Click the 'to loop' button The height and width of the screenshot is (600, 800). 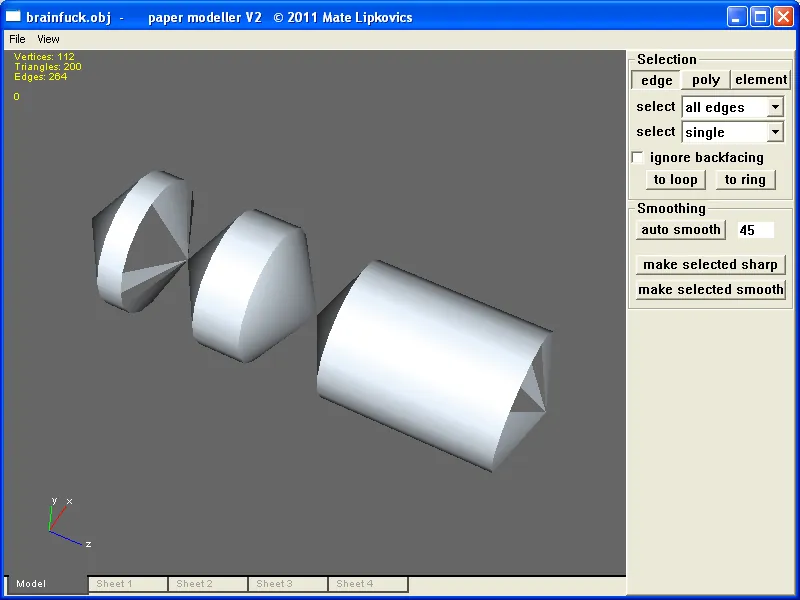pyautogui.click(x=676, y=180)
